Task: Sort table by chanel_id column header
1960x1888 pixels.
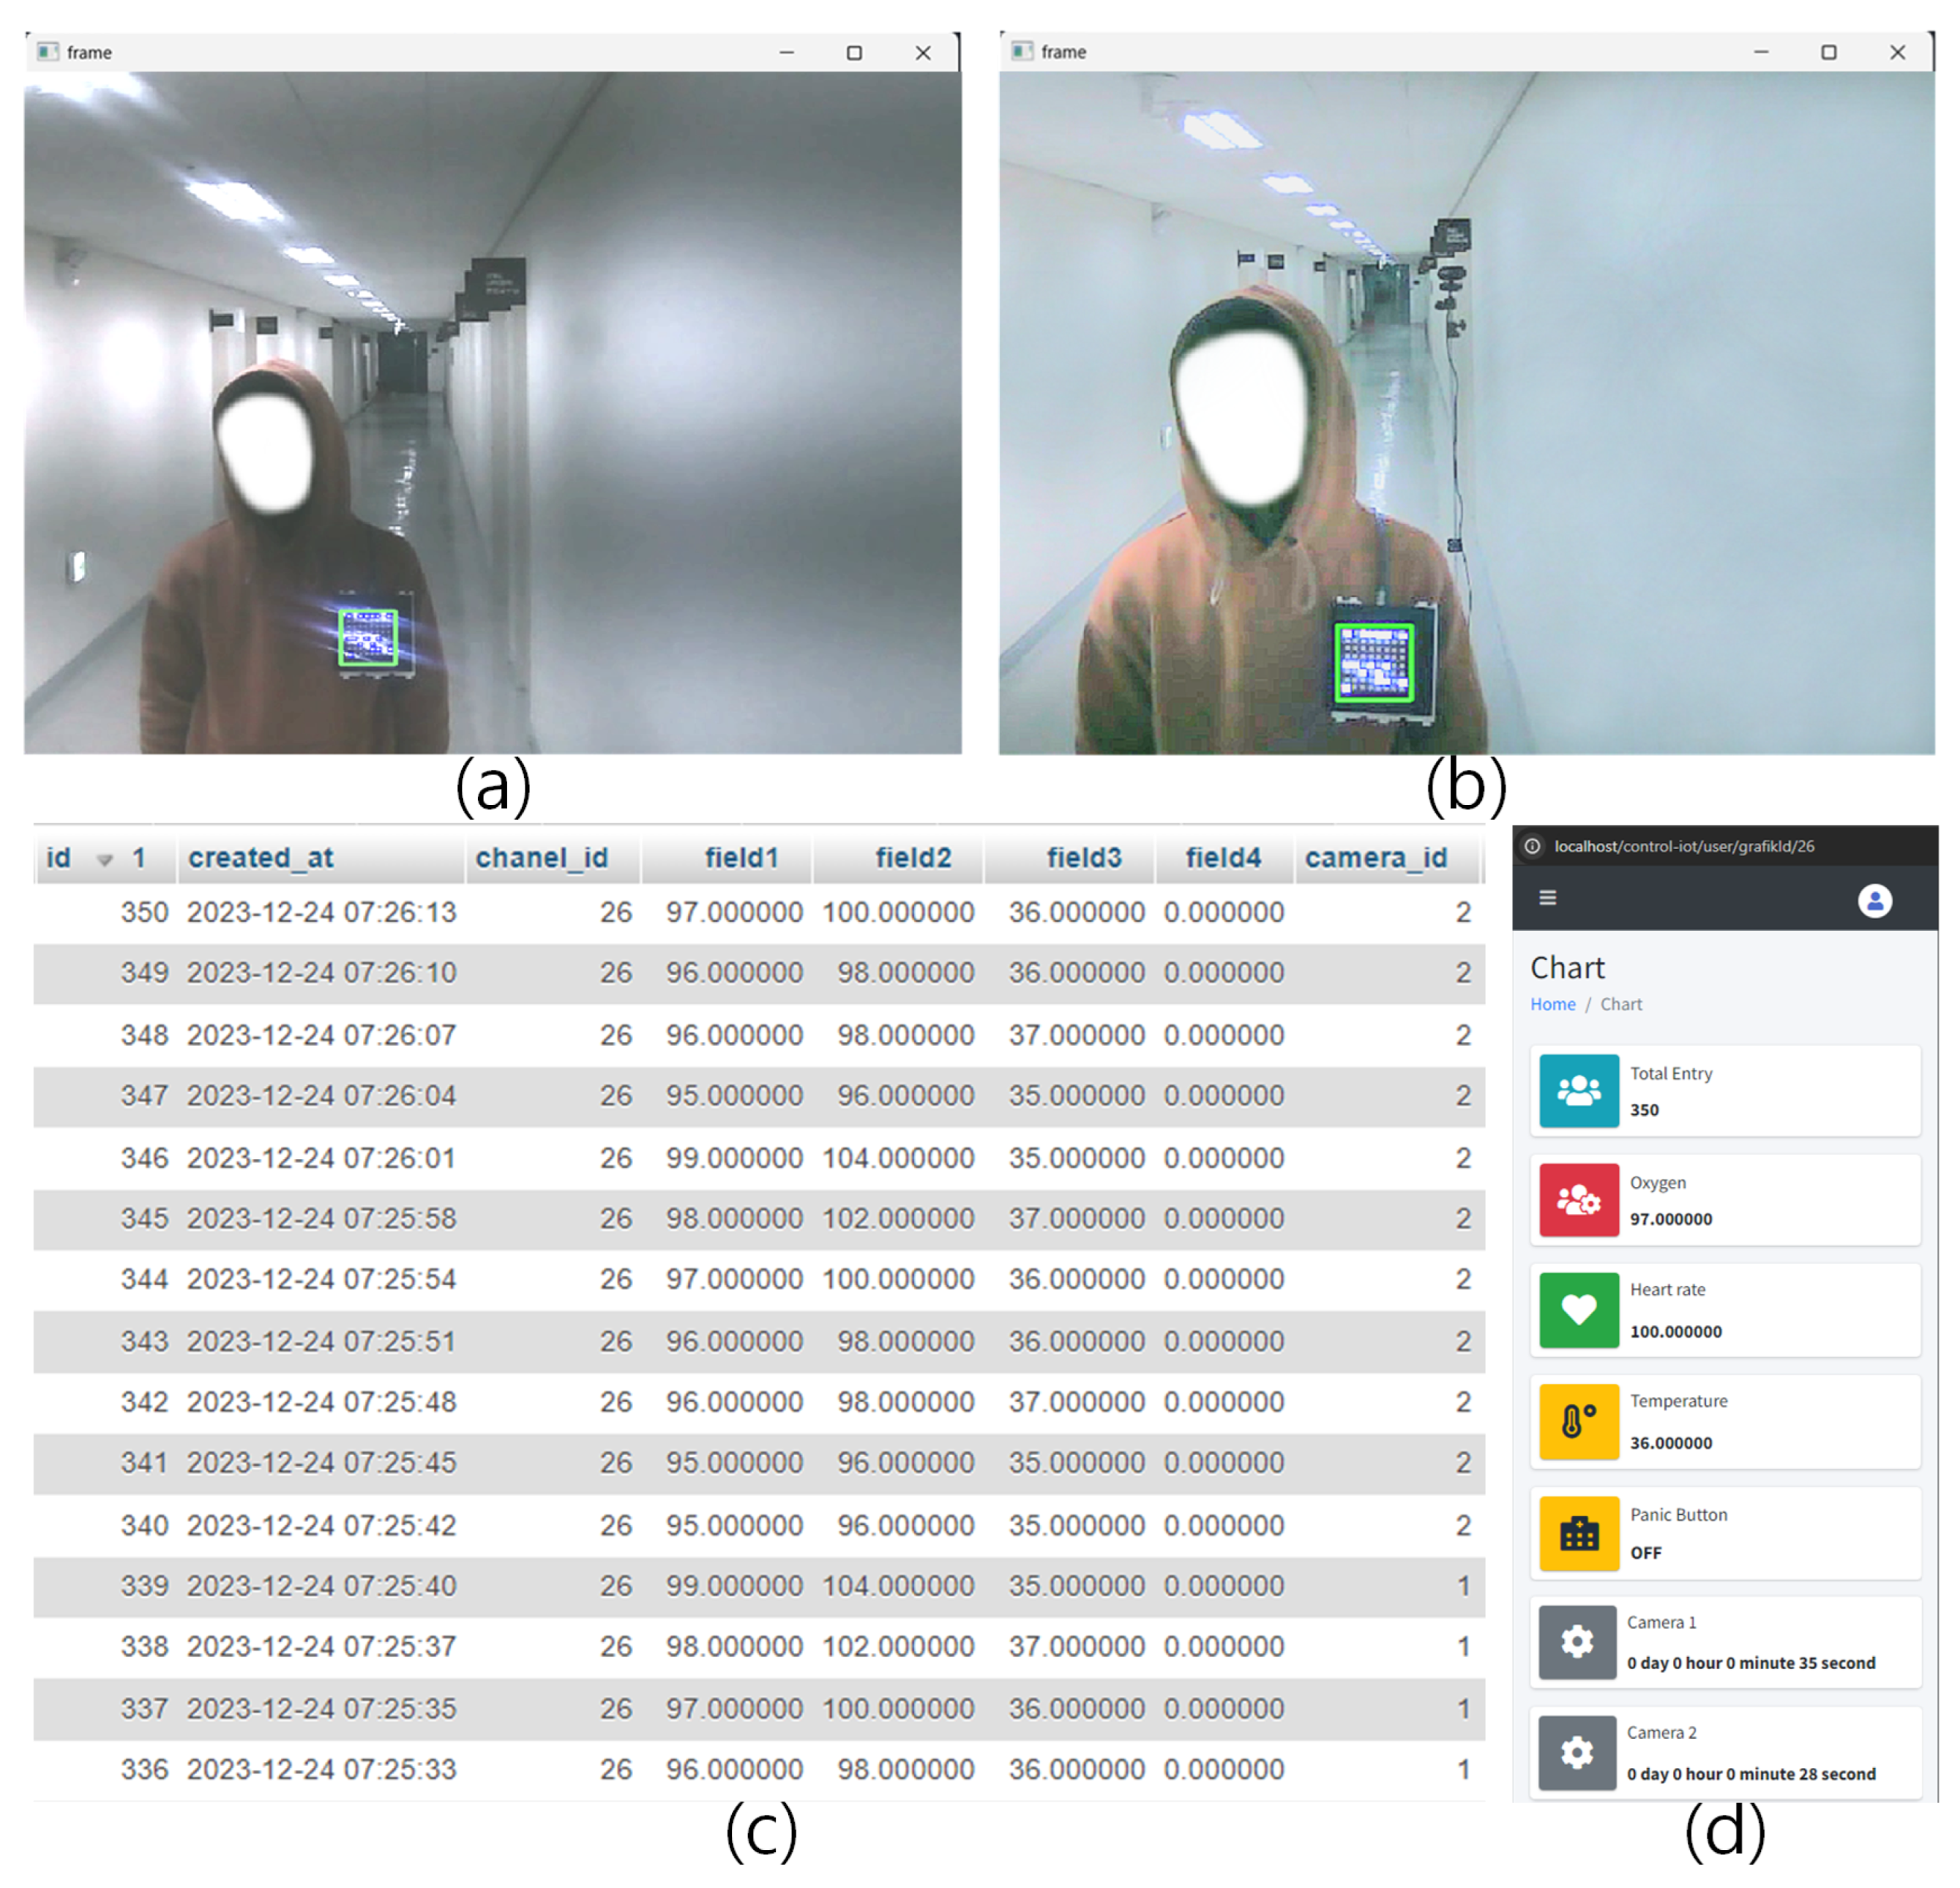Action: pyautogui.click(x=541, y=857)
